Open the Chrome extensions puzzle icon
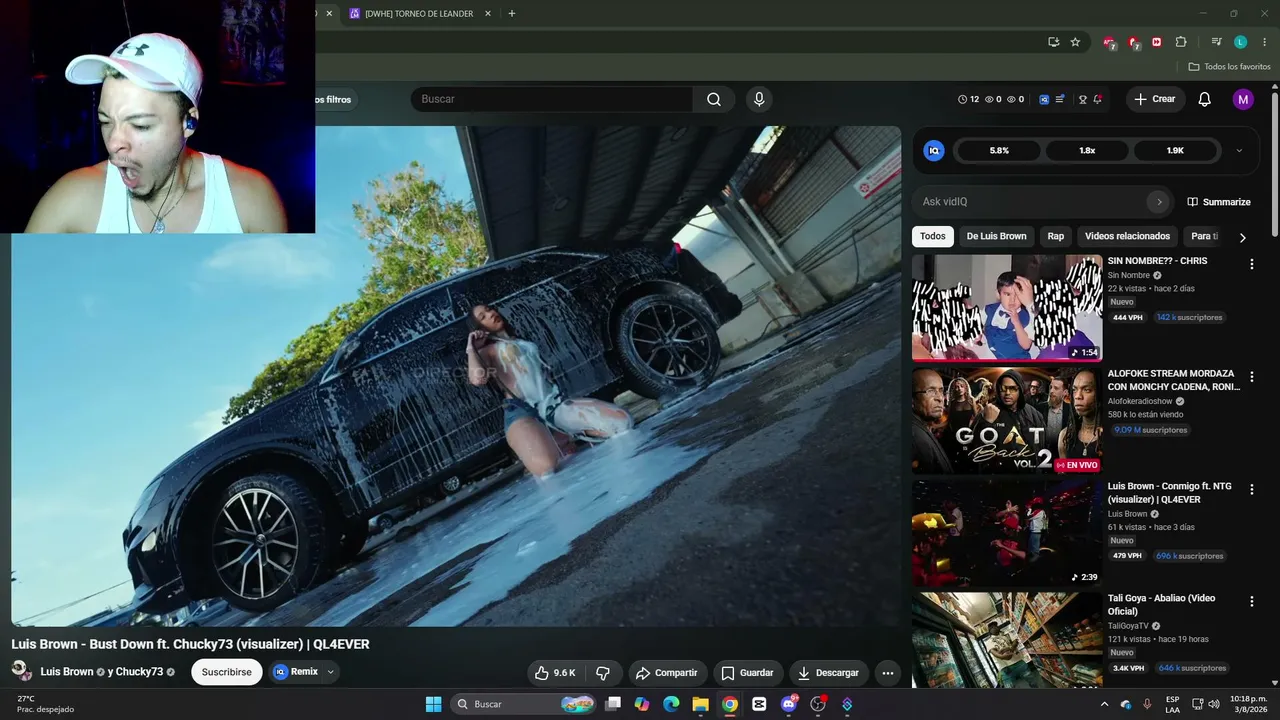Image resolution: width=1280 pixels, height=720 pixels. point(1181,42)
